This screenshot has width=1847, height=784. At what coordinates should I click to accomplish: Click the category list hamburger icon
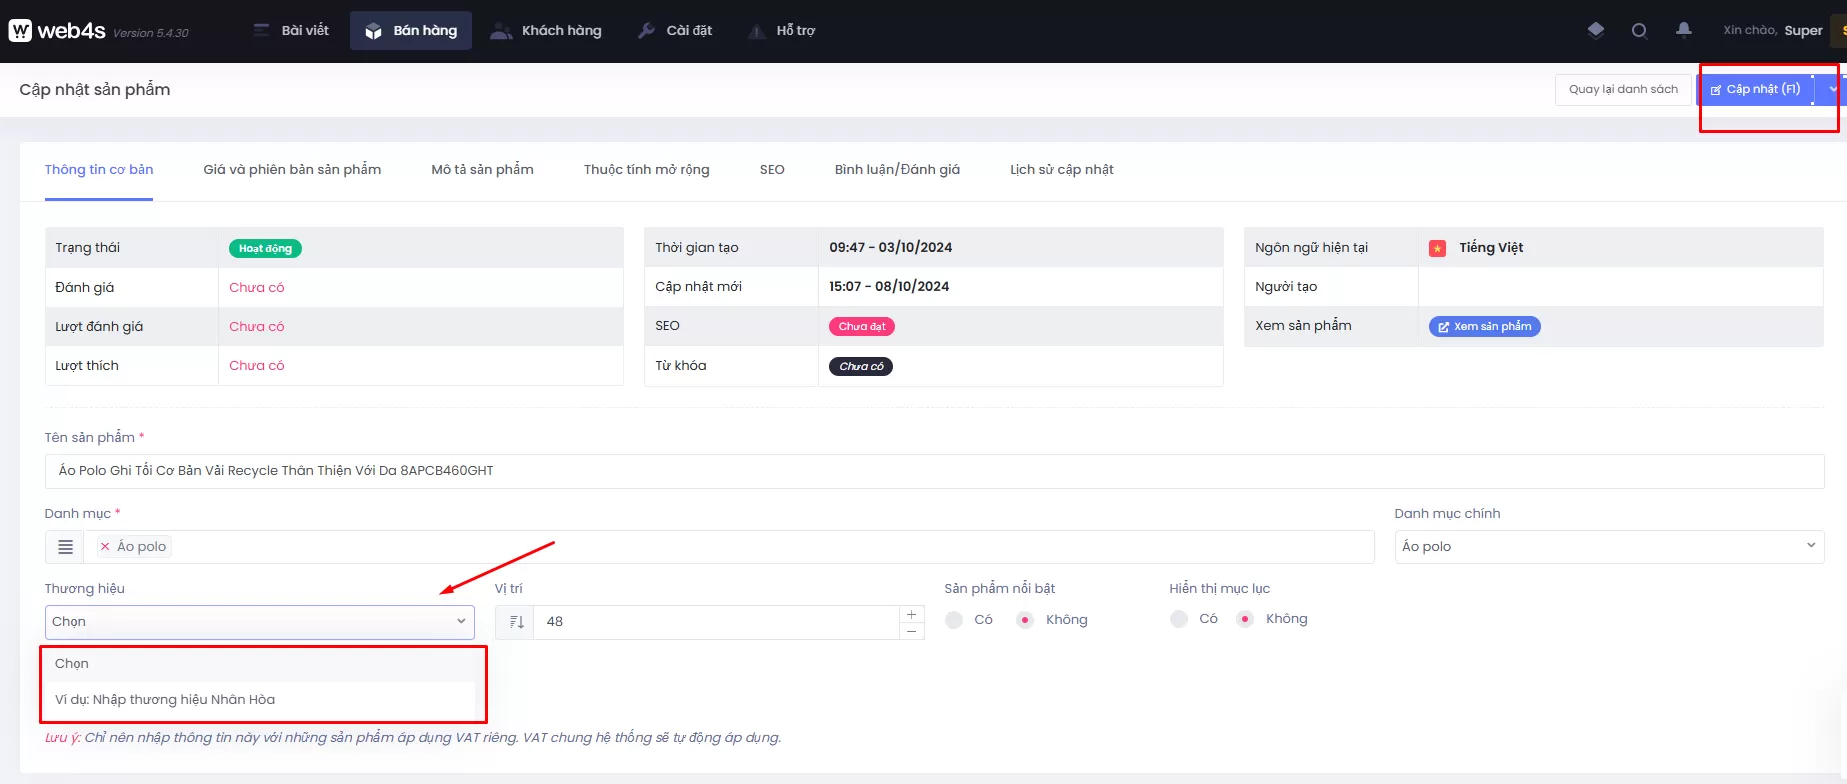[65, 547]
